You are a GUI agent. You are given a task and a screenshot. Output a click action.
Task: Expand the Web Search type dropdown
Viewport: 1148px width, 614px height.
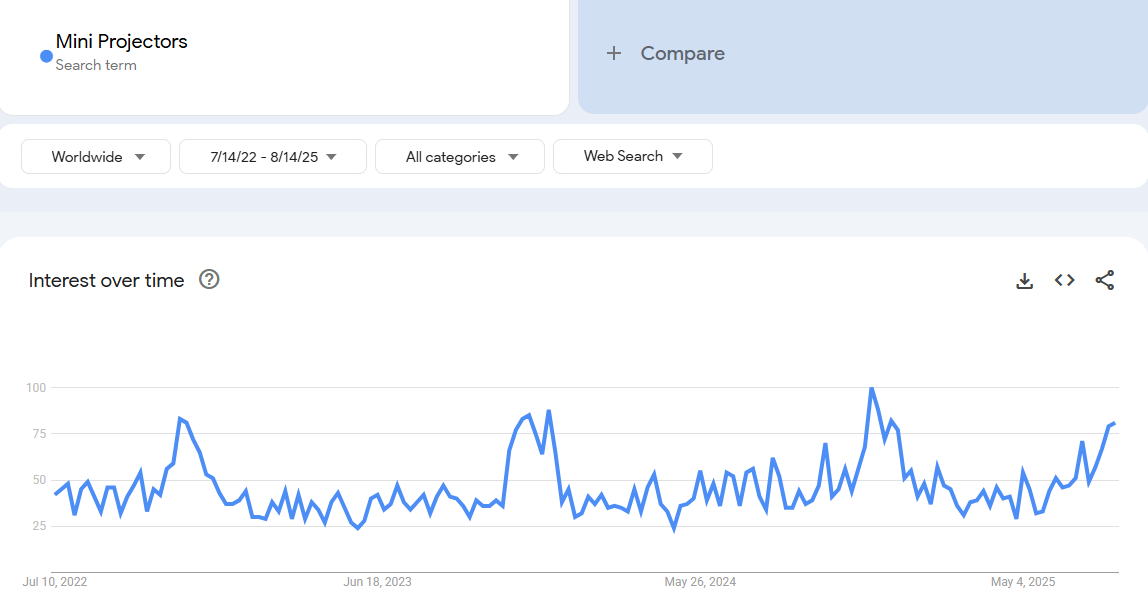pyautogui.click(x=632, y=156)
